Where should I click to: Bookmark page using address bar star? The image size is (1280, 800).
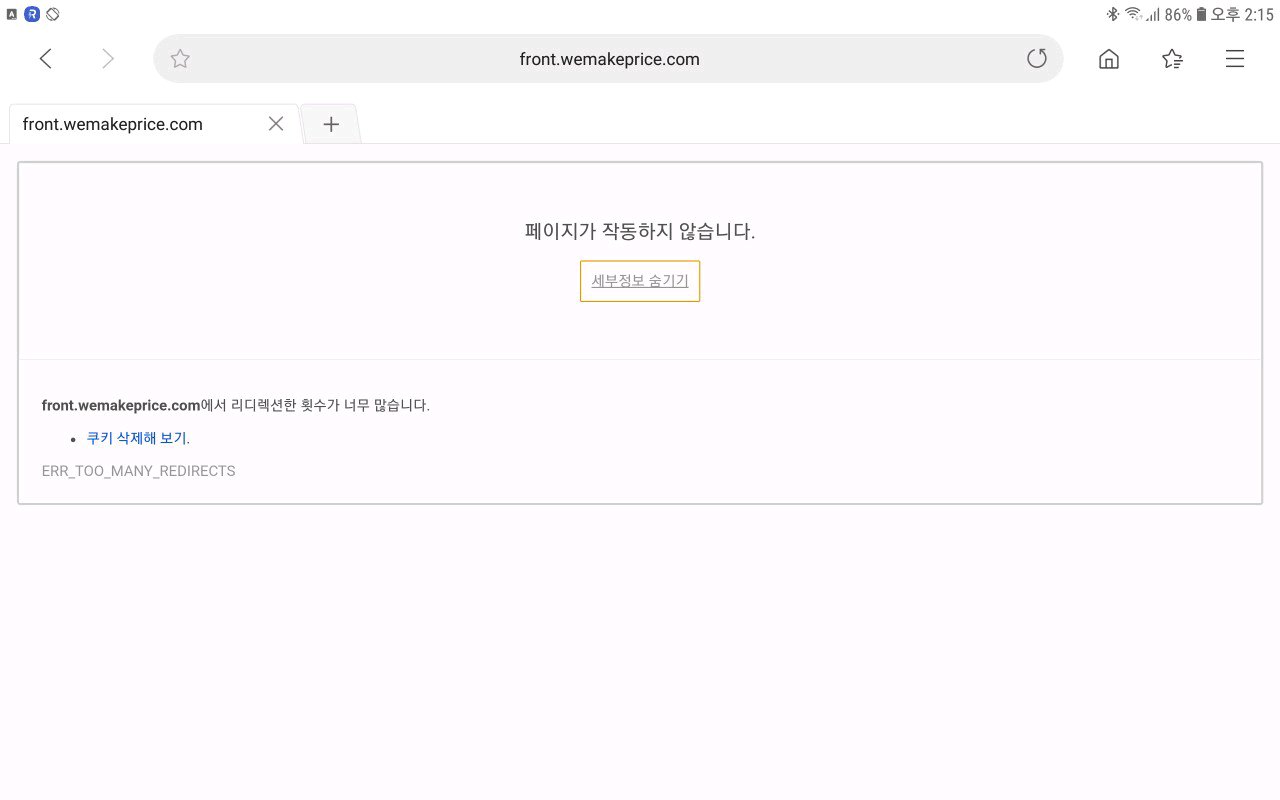point(180,59)
